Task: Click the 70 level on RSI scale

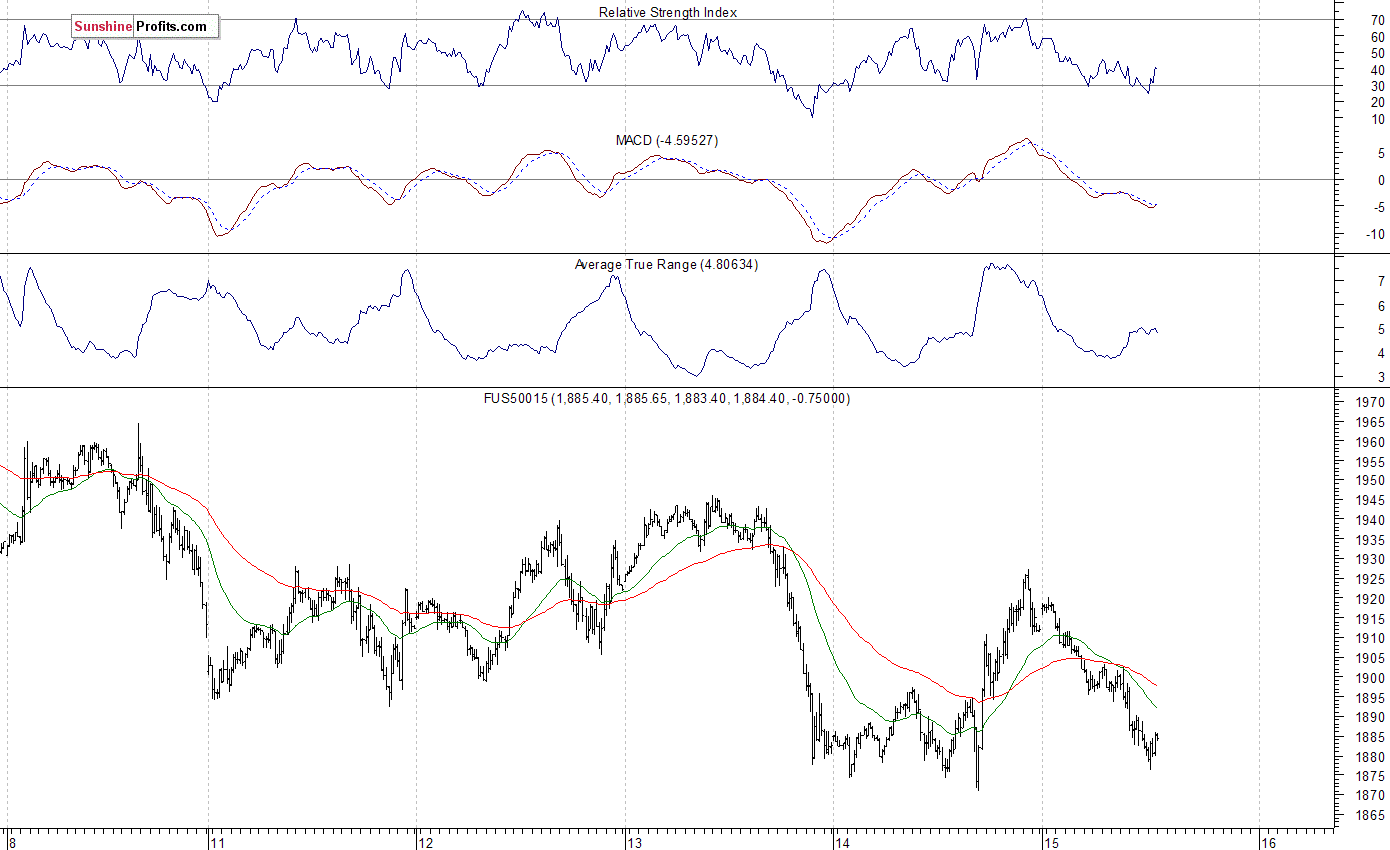Action: [x=1378, y=20]
